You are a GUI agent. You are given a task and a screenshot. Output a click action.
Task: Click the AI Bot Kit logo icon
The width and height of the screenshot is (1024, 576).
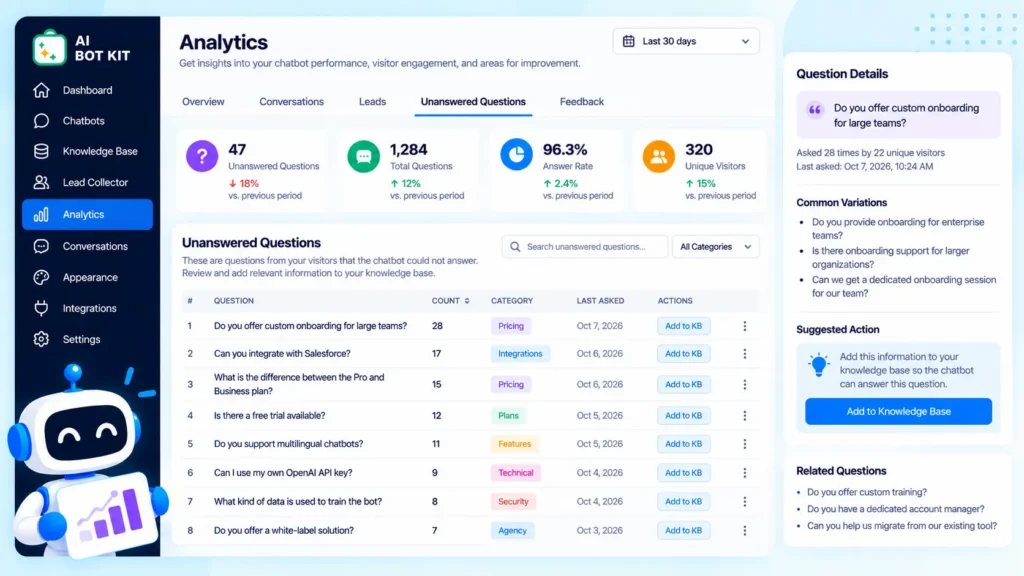(50, 48)
